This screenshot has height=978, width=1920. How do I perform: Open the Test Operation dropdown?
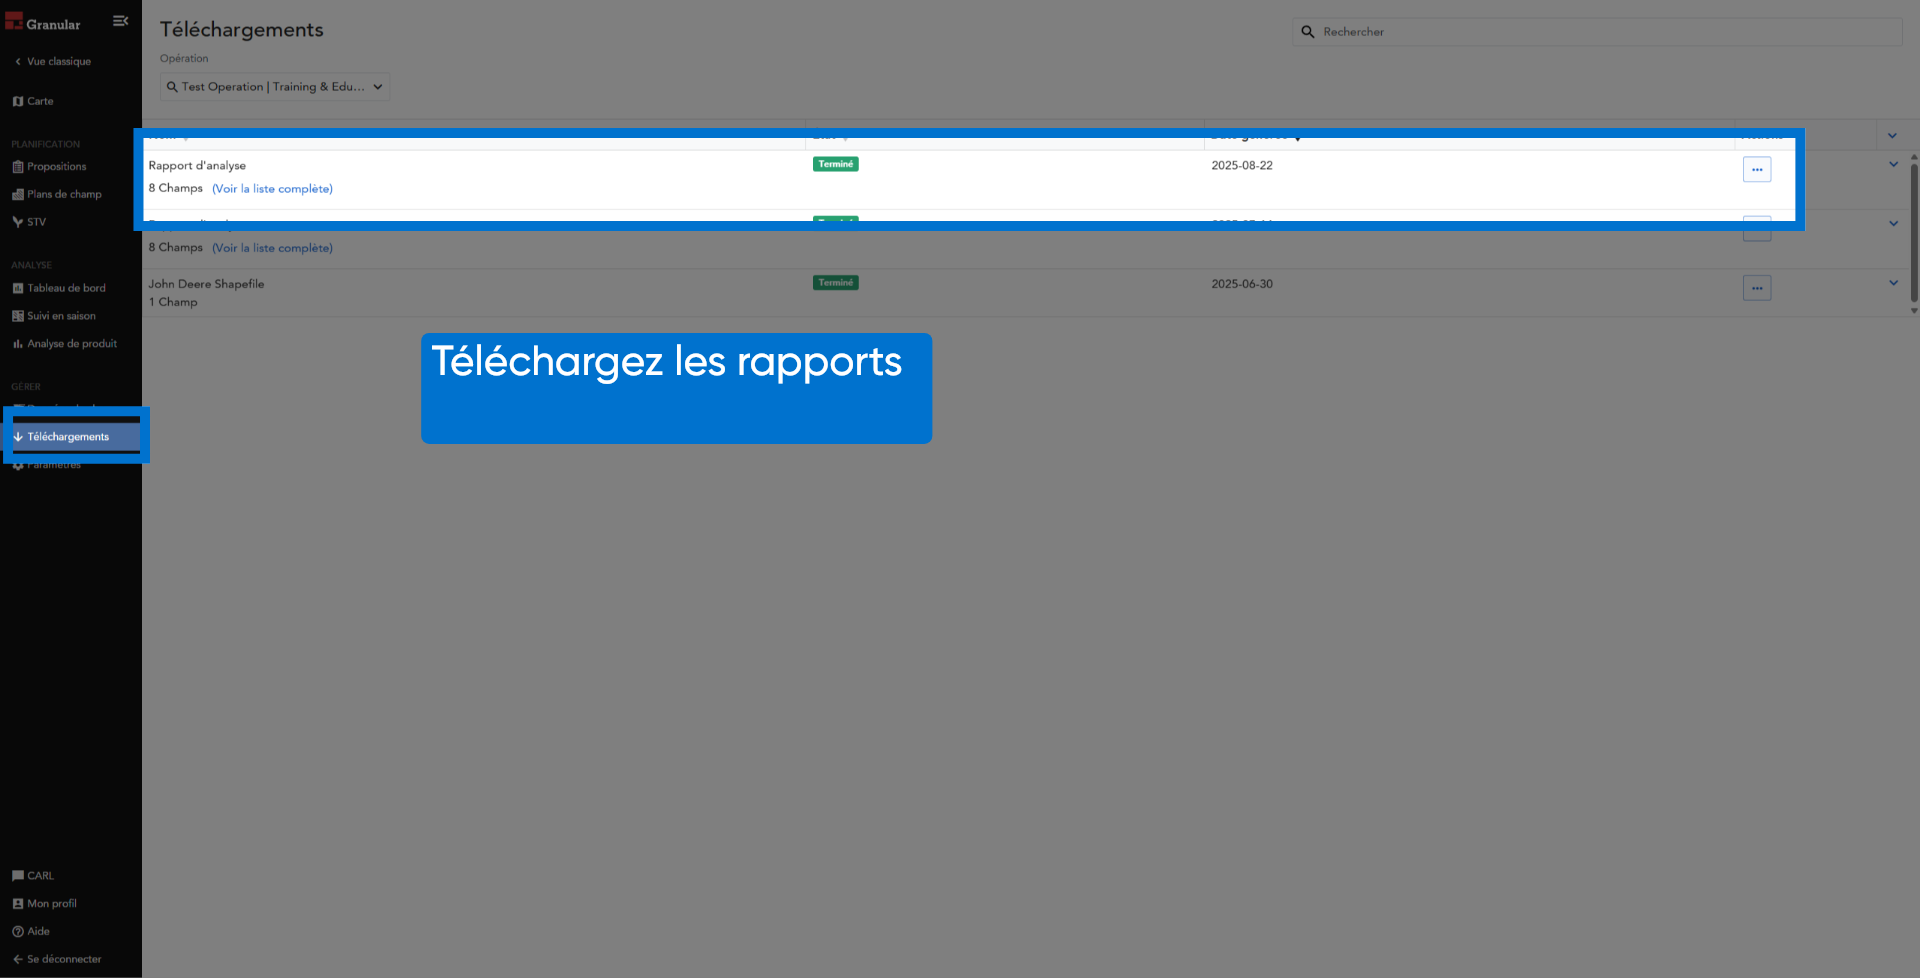coord(275,87)
